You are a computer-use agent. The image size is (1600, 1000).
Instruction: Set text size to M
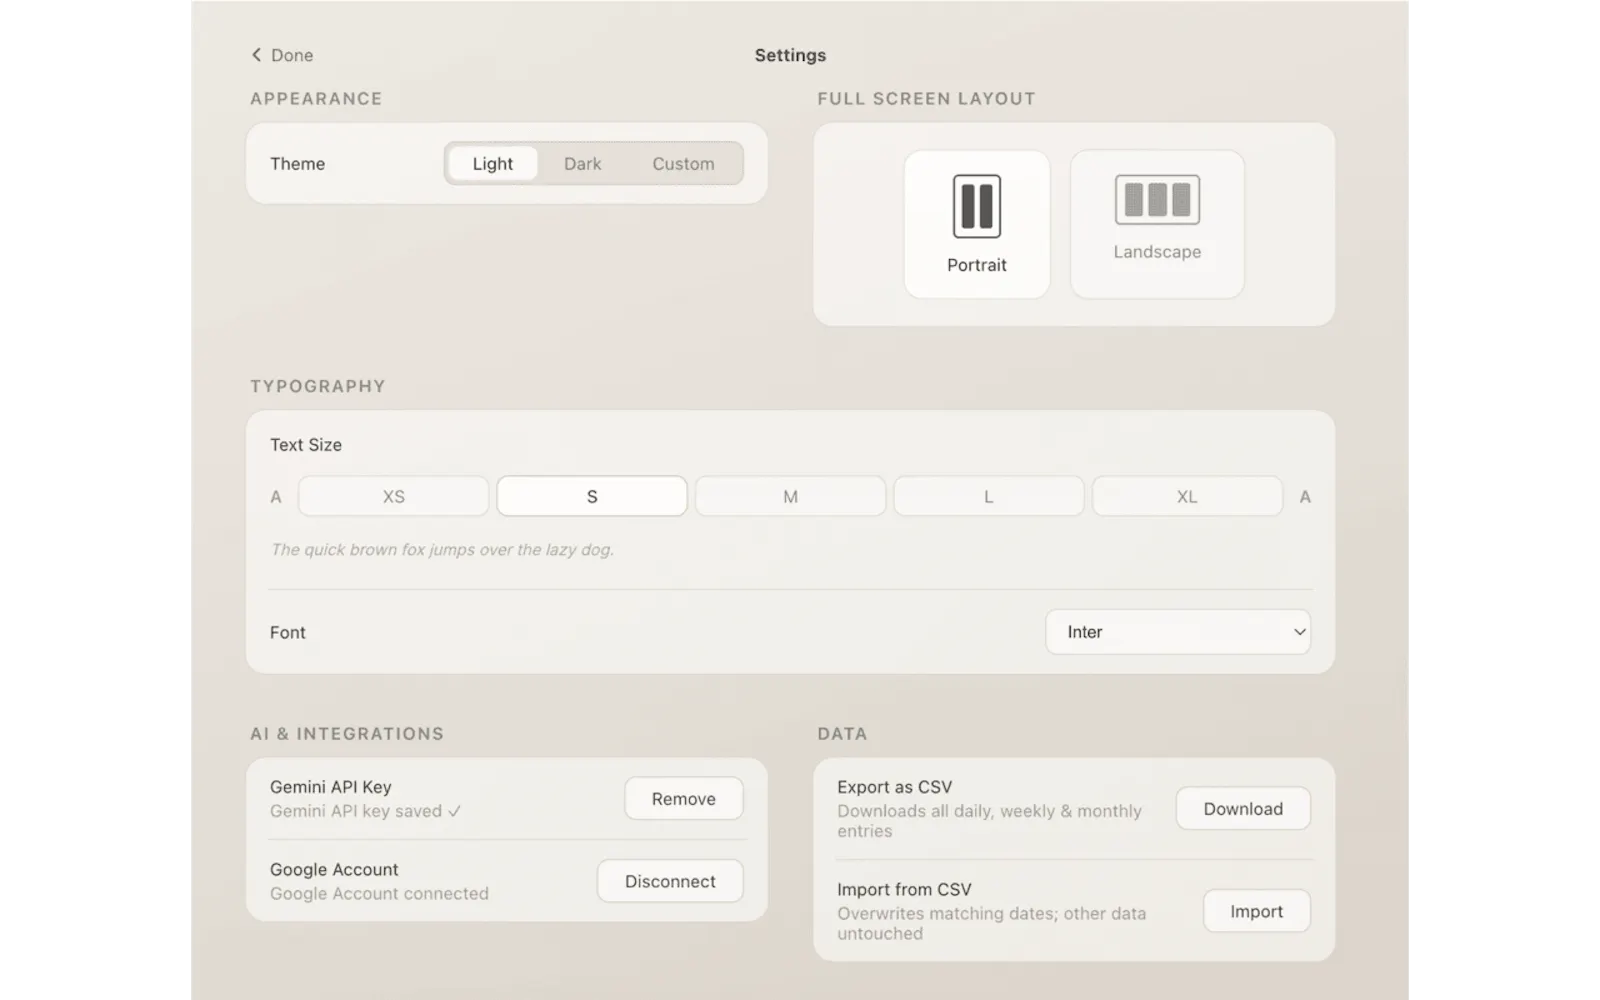[790, 497]
